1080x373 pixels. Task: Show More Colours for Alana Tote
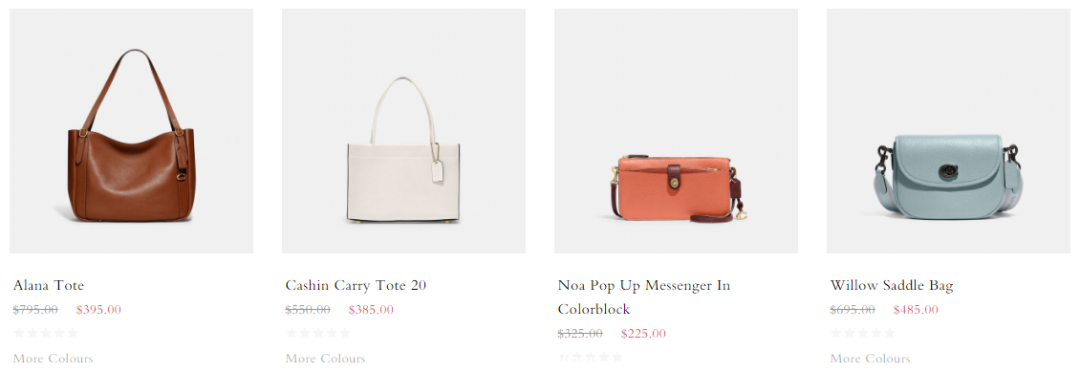coord(53,359)
